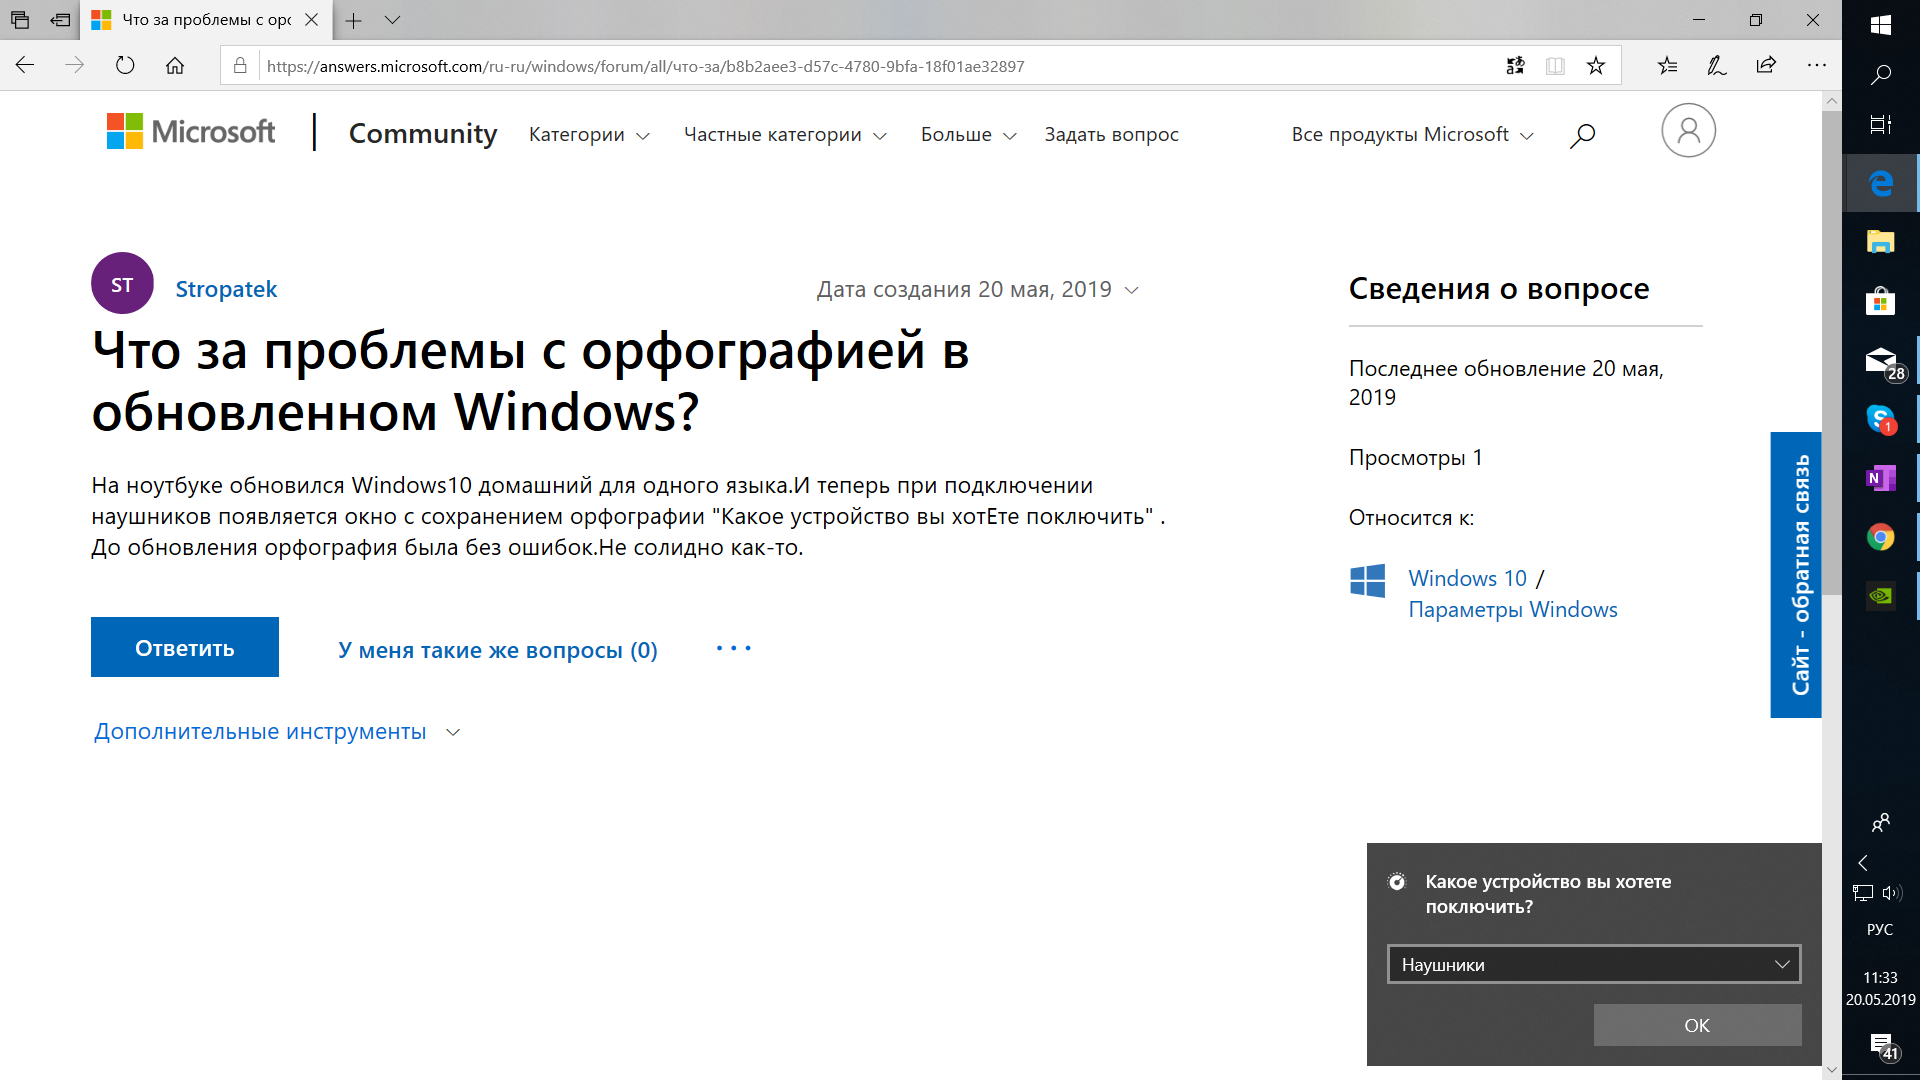This screenshot has width=1920, height=1080.
Task: Click the Задать вопрос link
Action: pyautogui.click(x=1110, y=135)
